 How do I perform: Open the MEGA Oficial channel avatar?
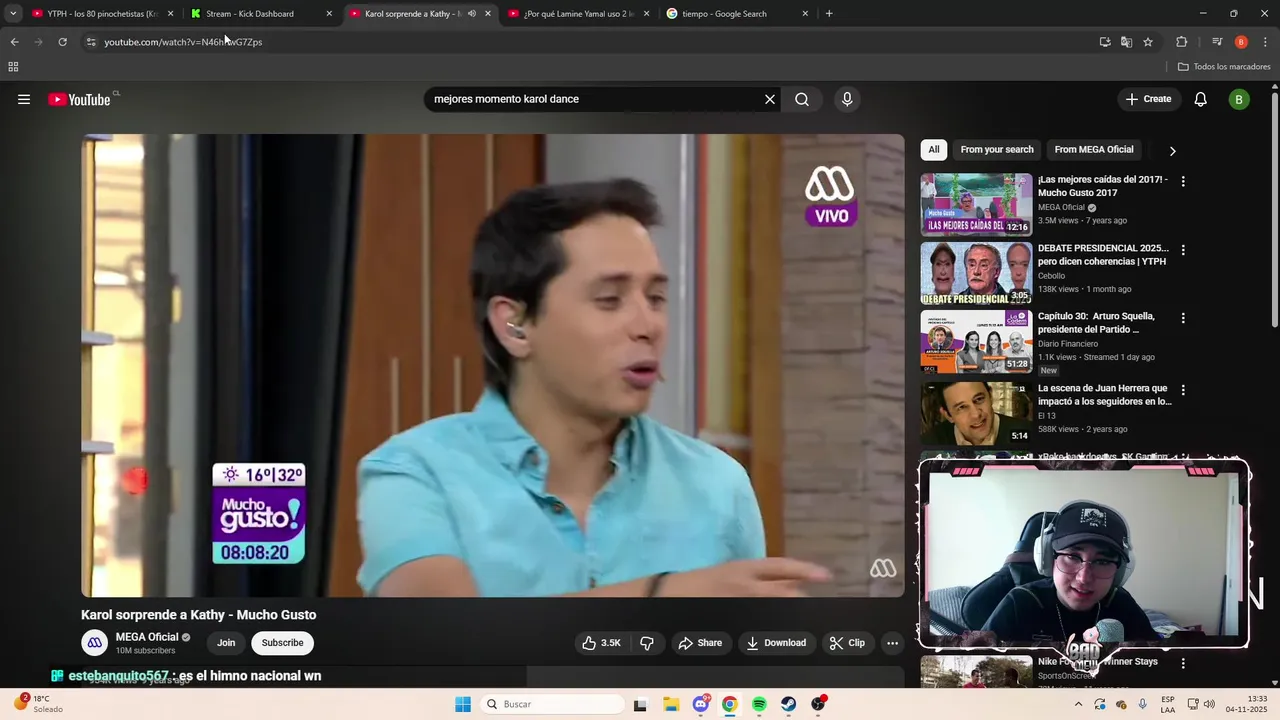click(x=95, y=643)
